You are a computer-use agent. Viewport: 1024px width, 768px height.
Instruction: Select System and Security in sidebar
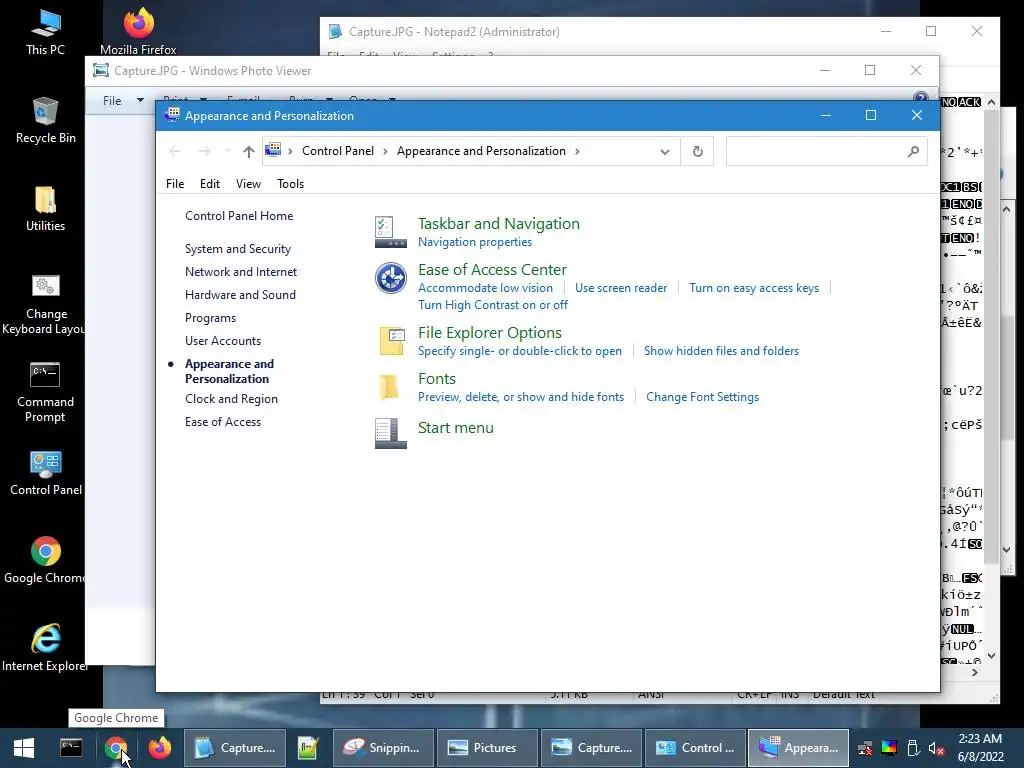[x=238, y=249]
